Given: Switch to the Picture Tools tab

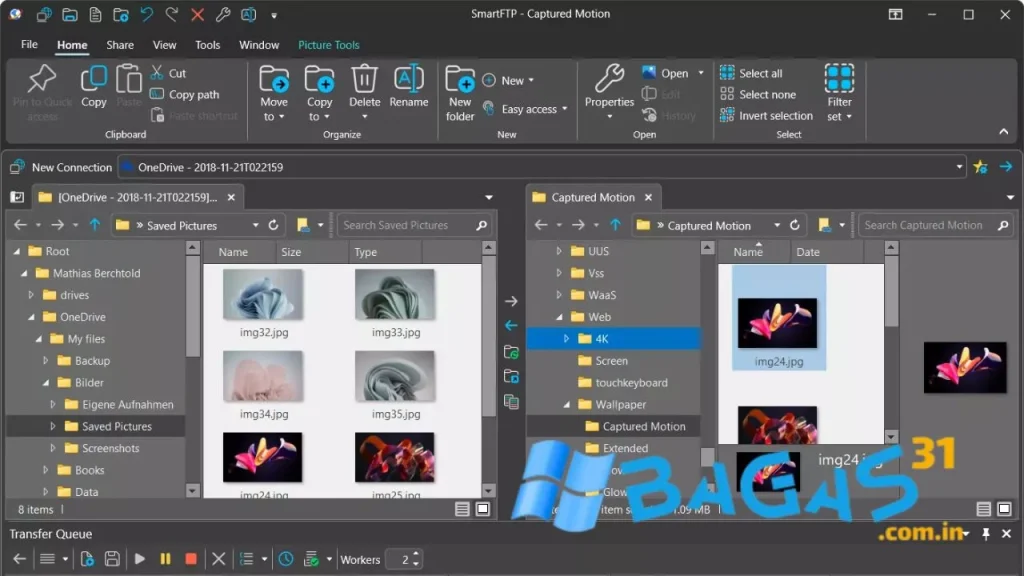Looking at the screenshot, I should click(328, 45).
